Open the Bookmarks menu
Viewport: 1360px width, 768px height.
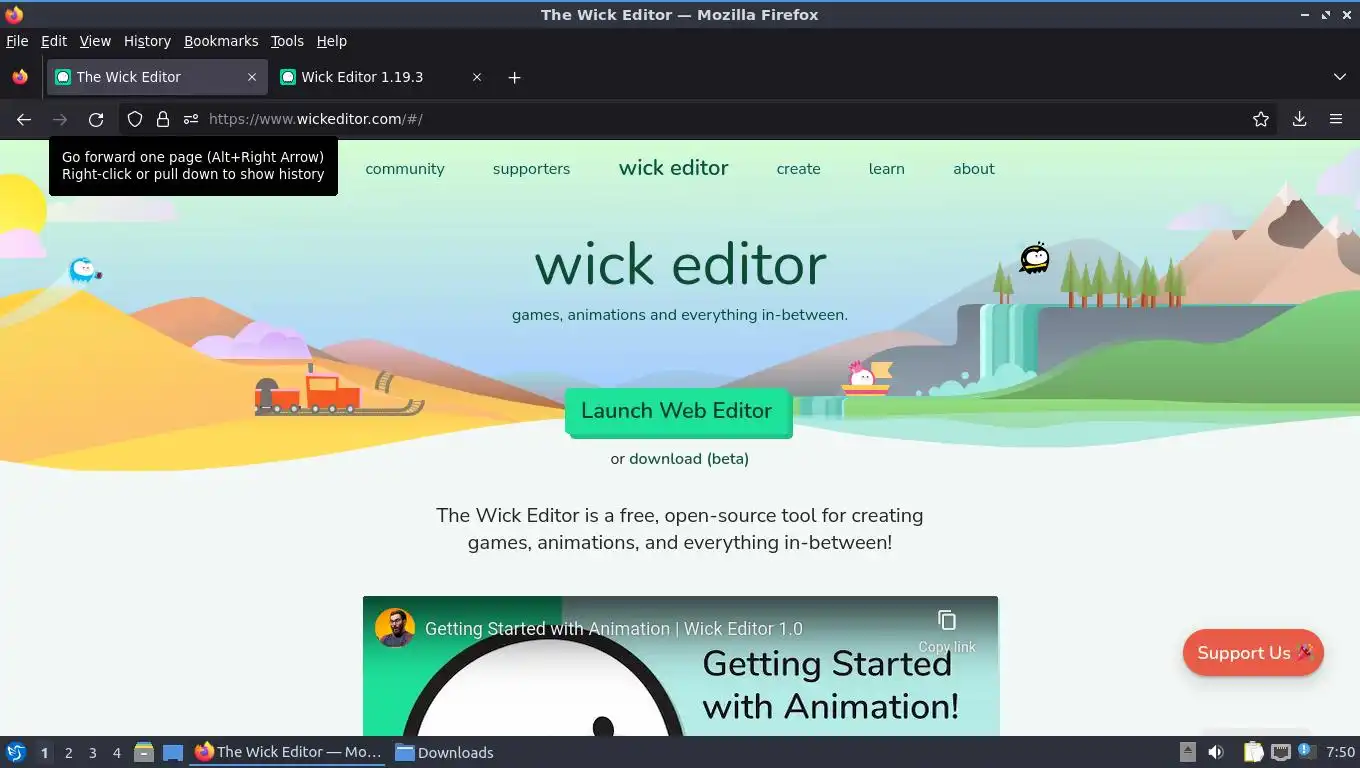(221, 41)
